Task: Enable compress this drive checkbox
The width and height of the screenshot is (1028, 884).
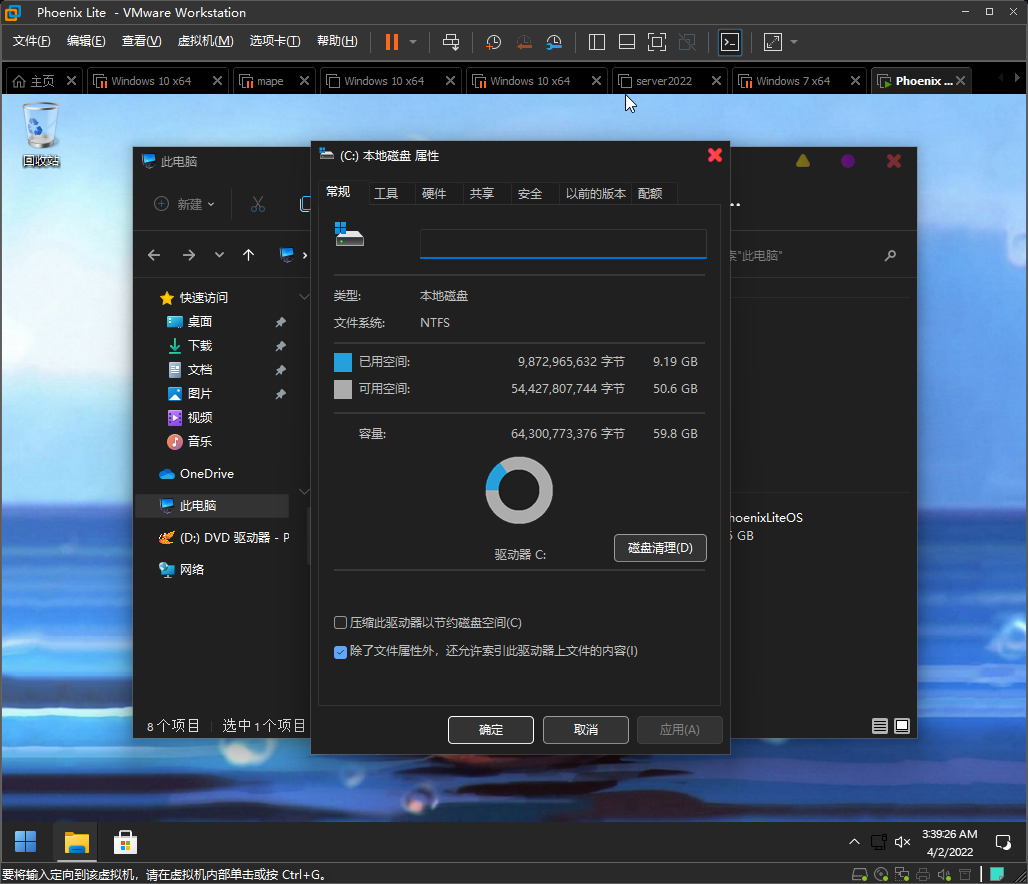Action: (x=340, y=623)
